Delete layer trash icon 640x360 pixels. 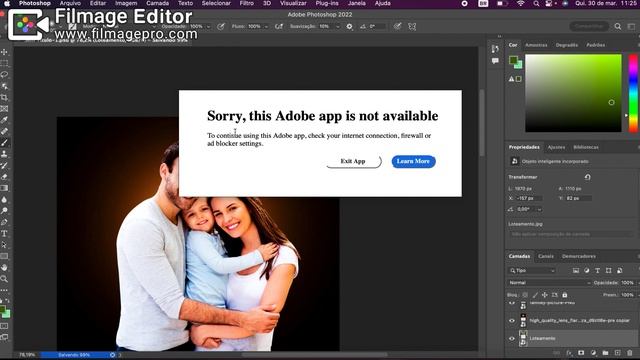coord(630,353)
